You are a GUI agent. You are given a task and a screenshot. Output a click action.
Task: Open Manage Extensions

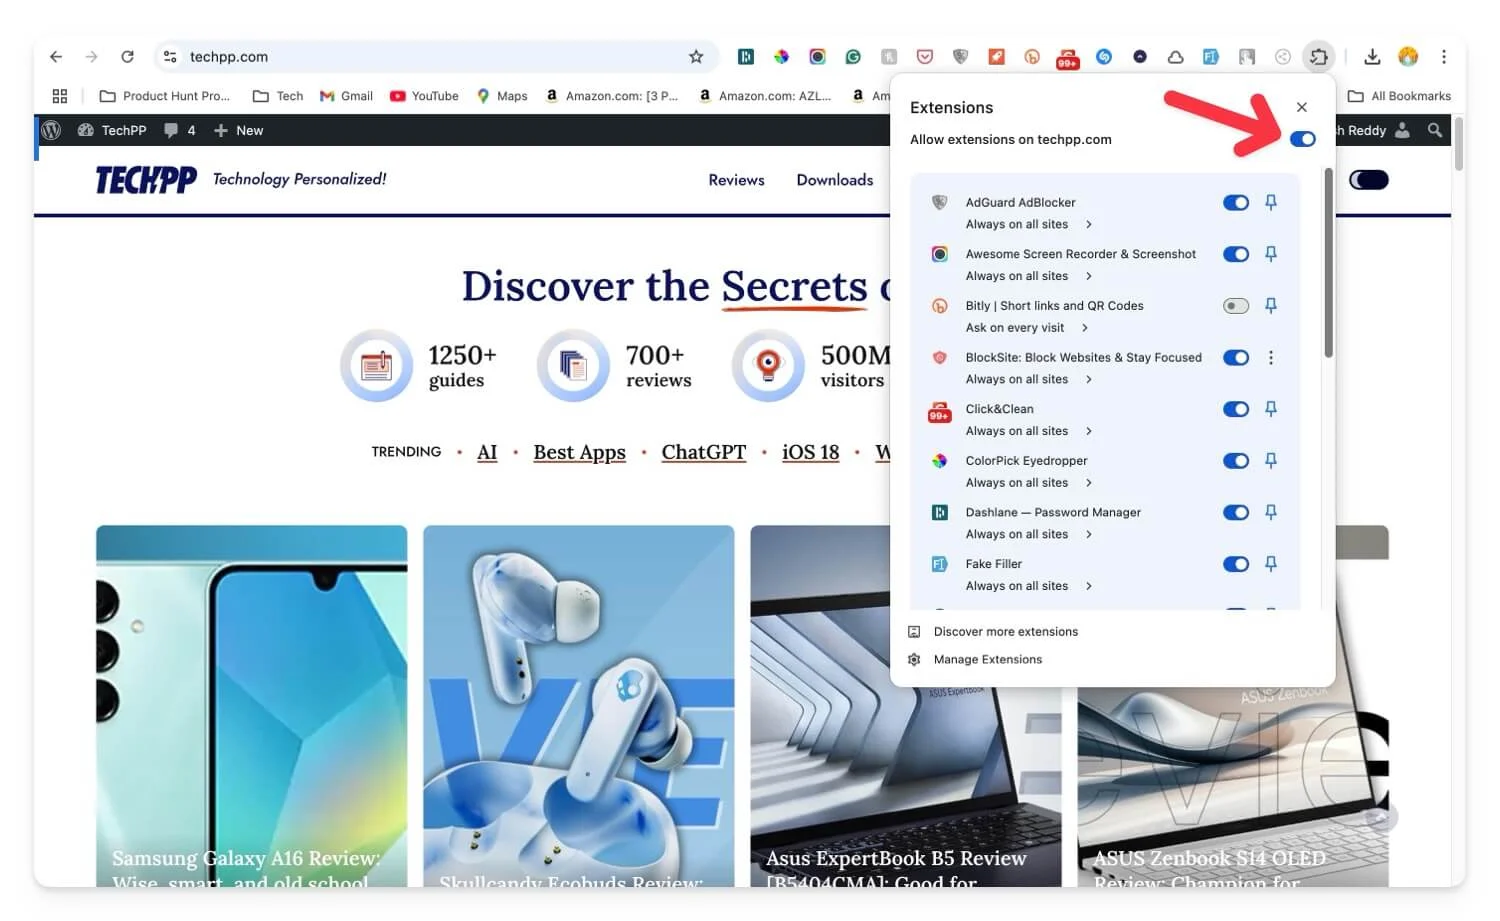975,660
